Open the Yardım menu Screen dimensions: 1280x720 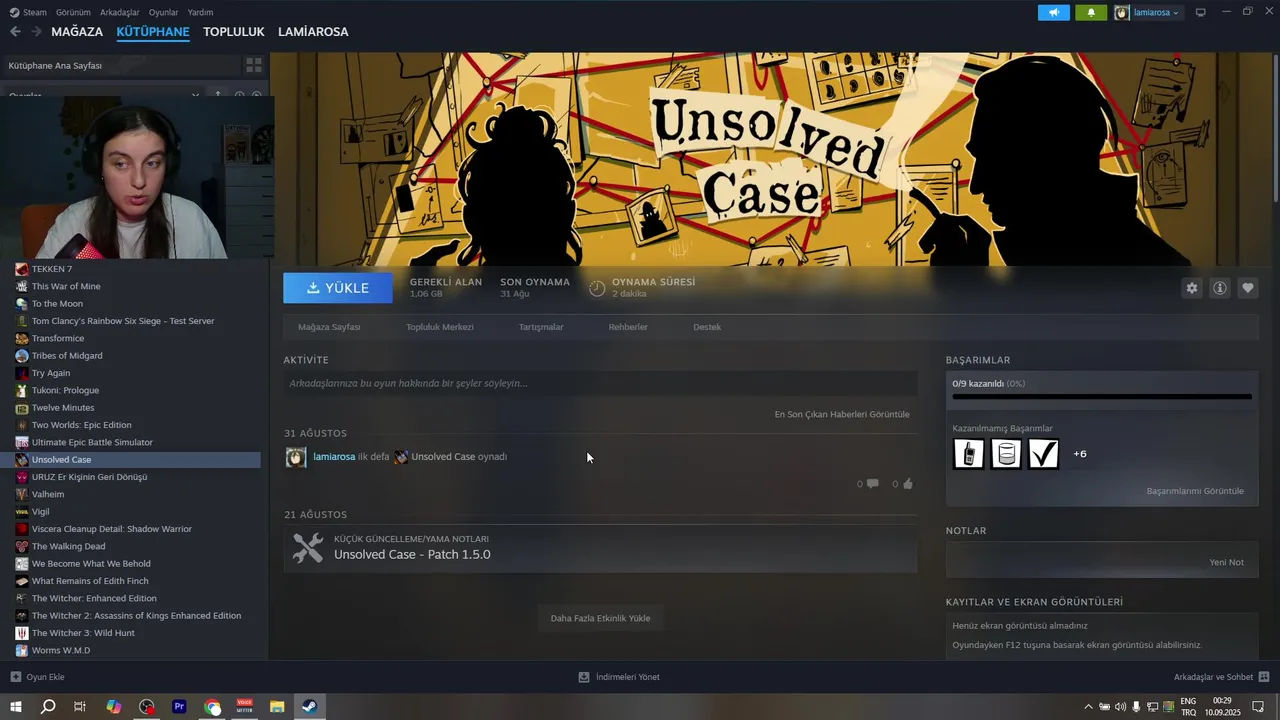click(200, 12)
